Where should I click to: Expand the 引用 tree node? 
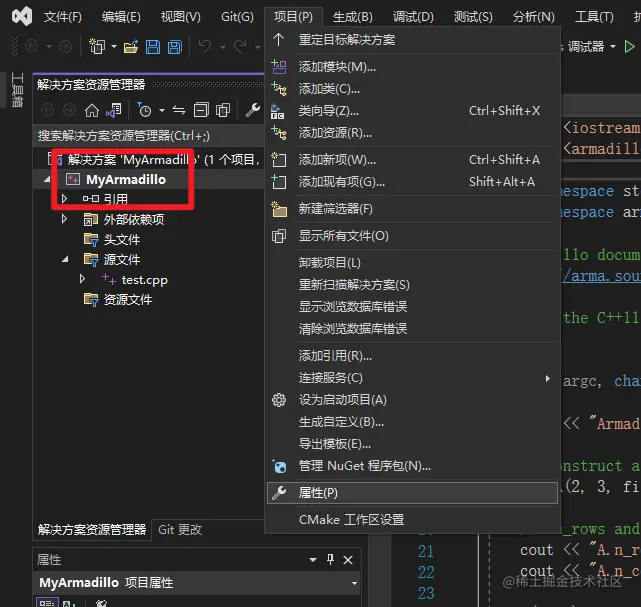[64, 199]
